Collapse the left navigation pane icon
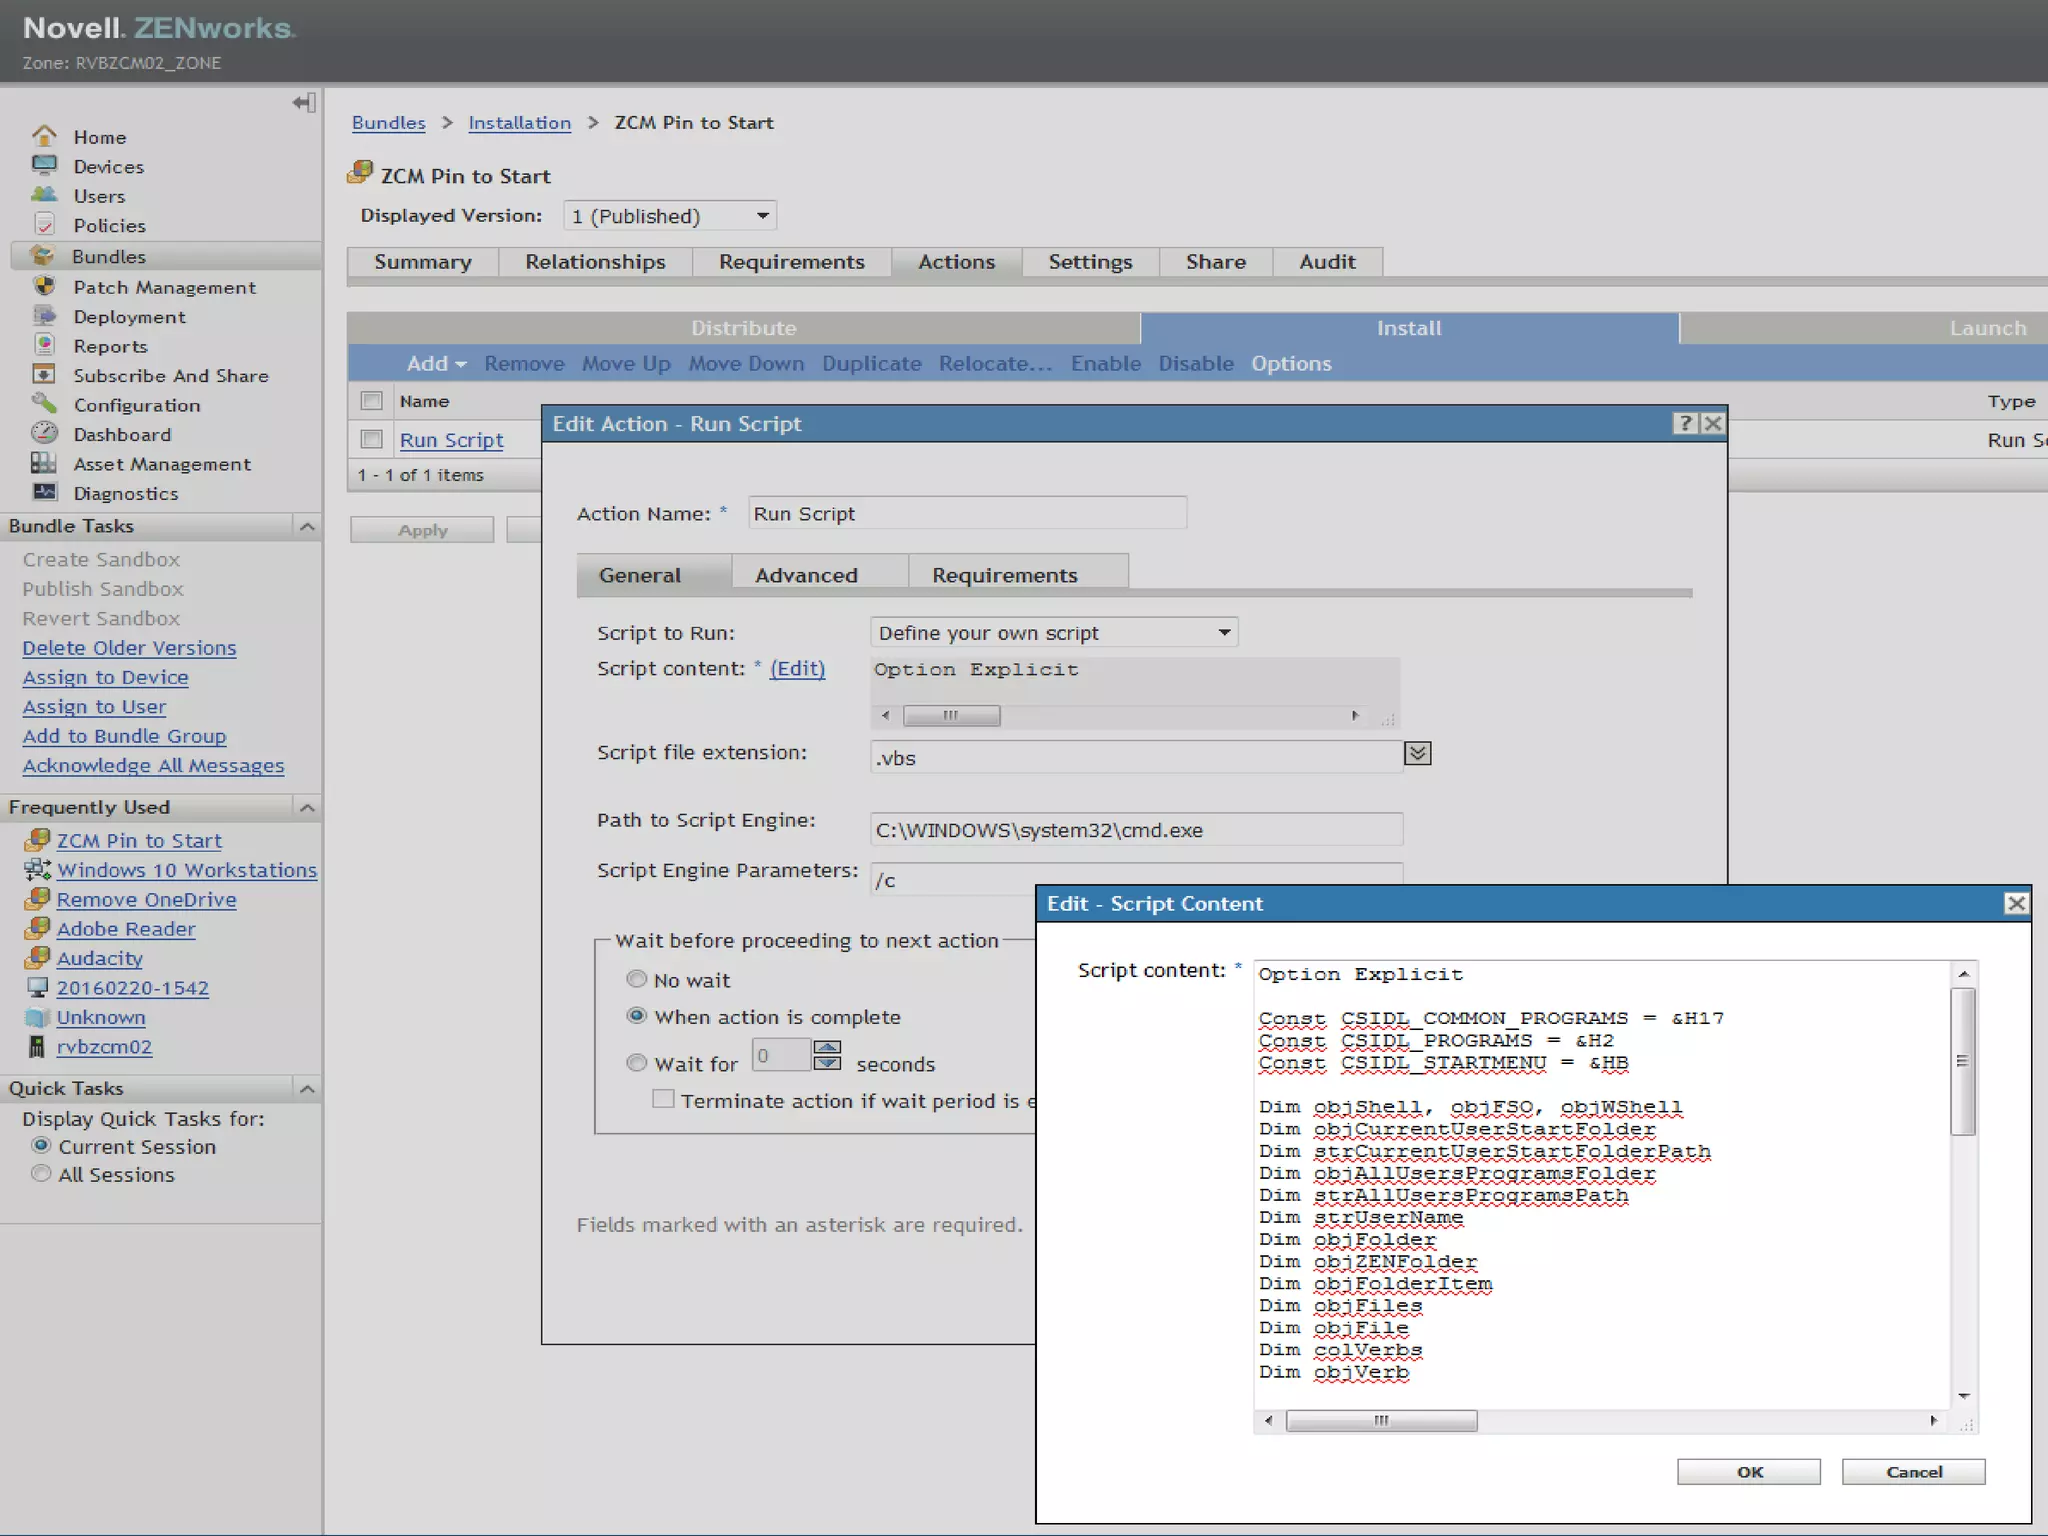The width and height of the screenshot is (2048, 1536). [304, 103]
